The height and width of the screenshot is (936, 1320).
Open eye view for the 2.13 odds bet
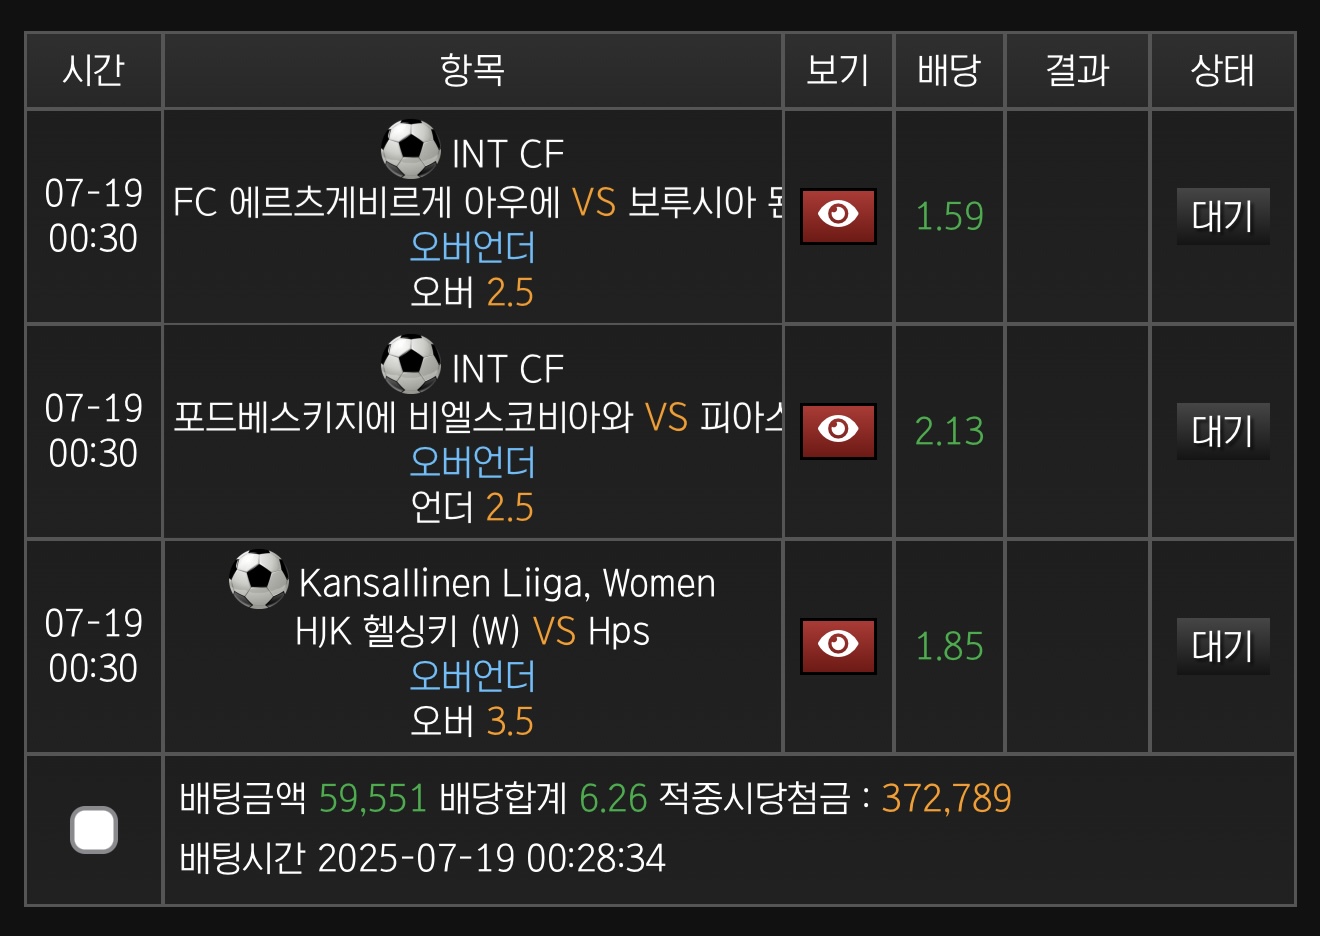pyautogui.click(x=838, y=431)
